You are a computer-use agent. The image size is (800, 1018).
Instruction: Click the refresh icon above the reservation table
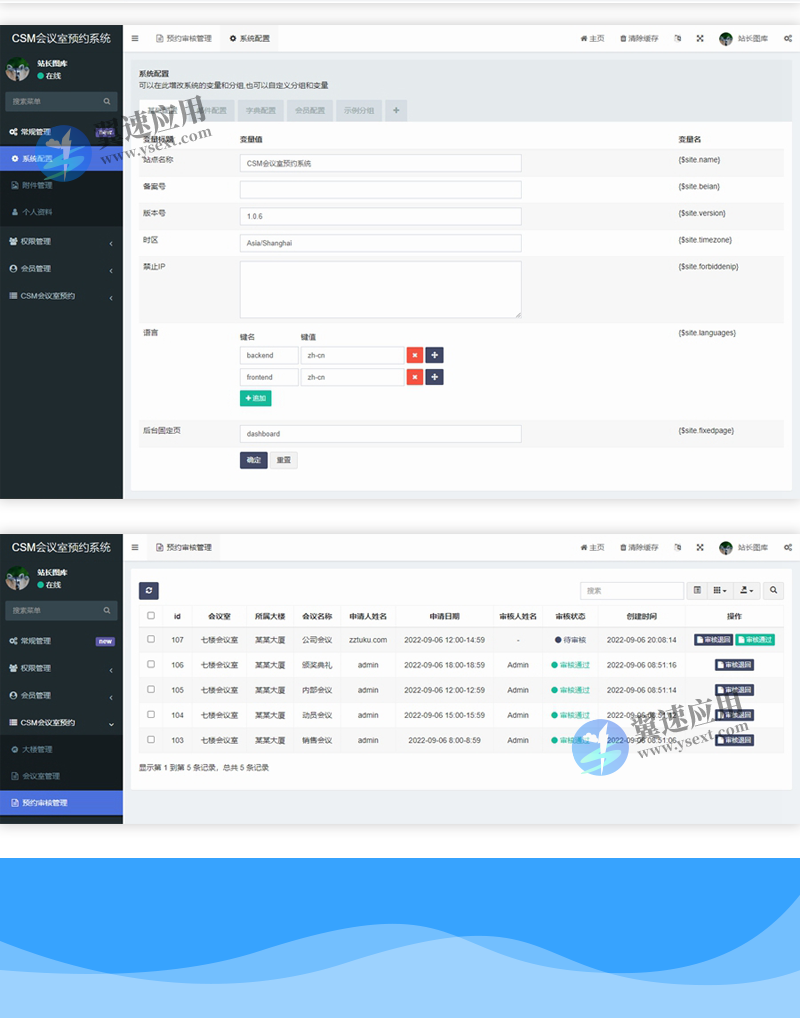149,591
